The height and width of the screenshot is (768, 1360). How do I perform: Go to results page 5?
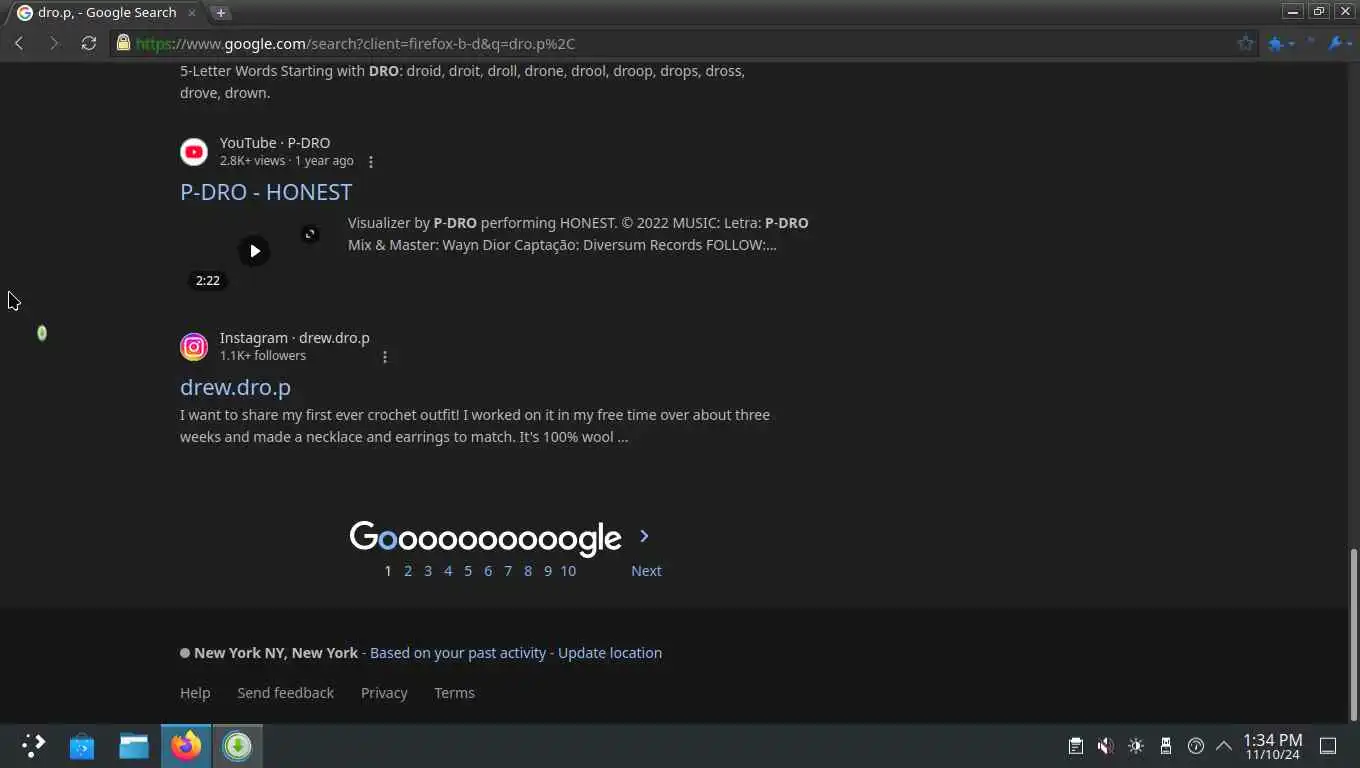[468, 571]
